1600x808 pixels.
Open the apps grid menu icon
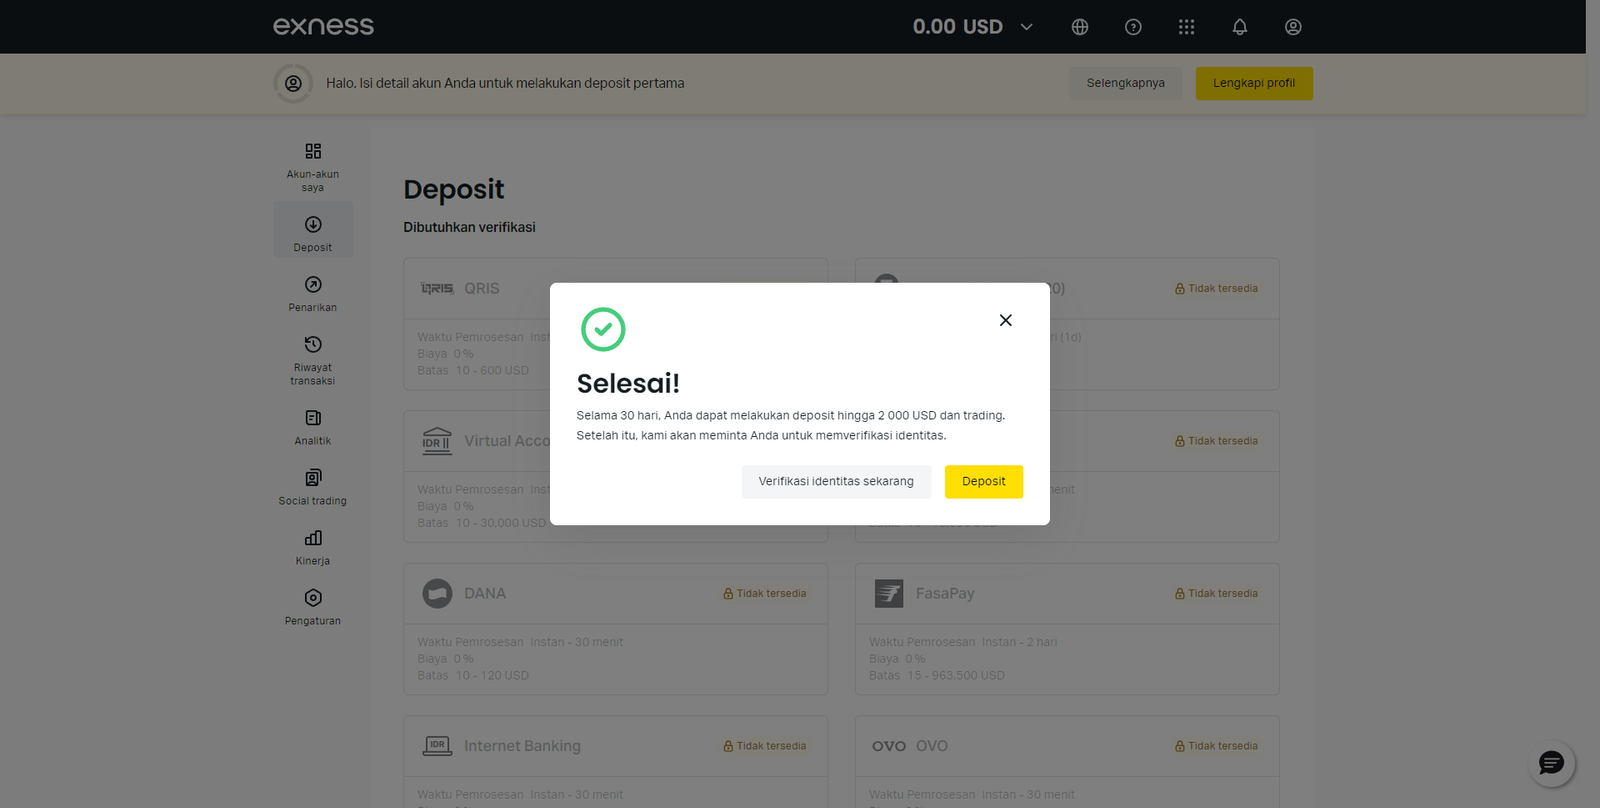tap(1186, 27)
